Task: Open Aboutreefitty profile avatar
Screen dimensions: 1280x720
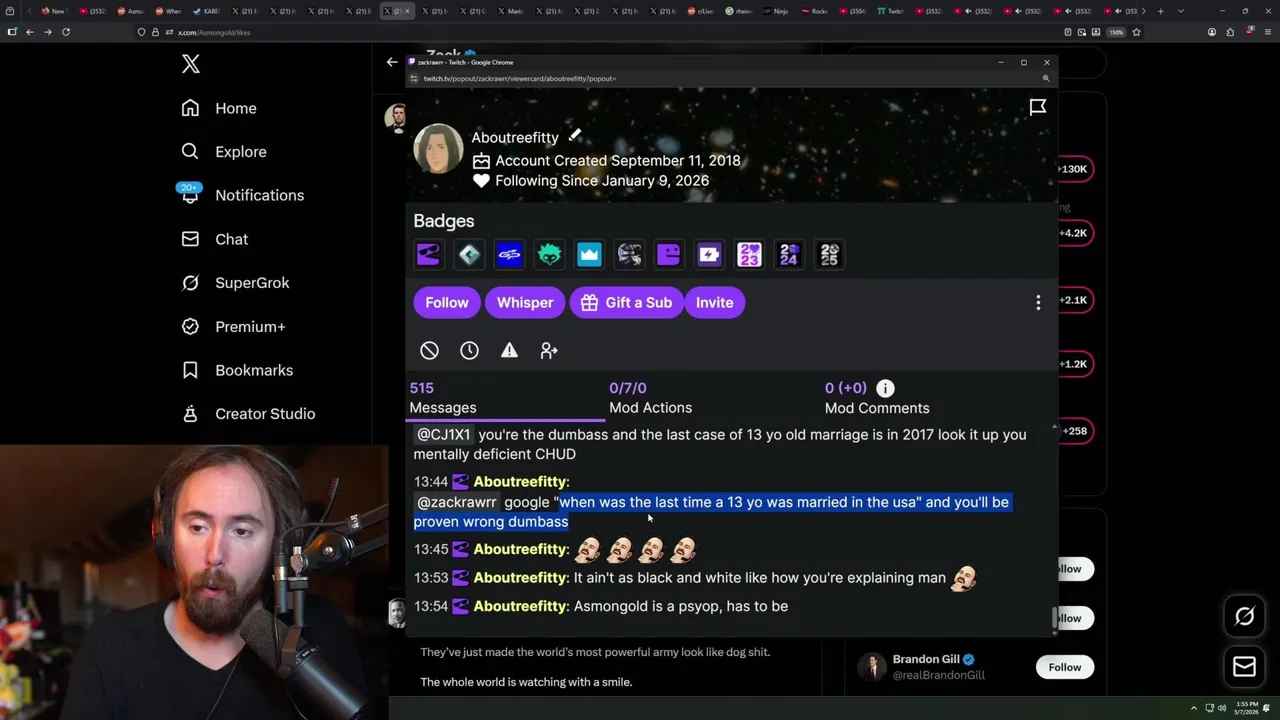Action: pos(438,149)
